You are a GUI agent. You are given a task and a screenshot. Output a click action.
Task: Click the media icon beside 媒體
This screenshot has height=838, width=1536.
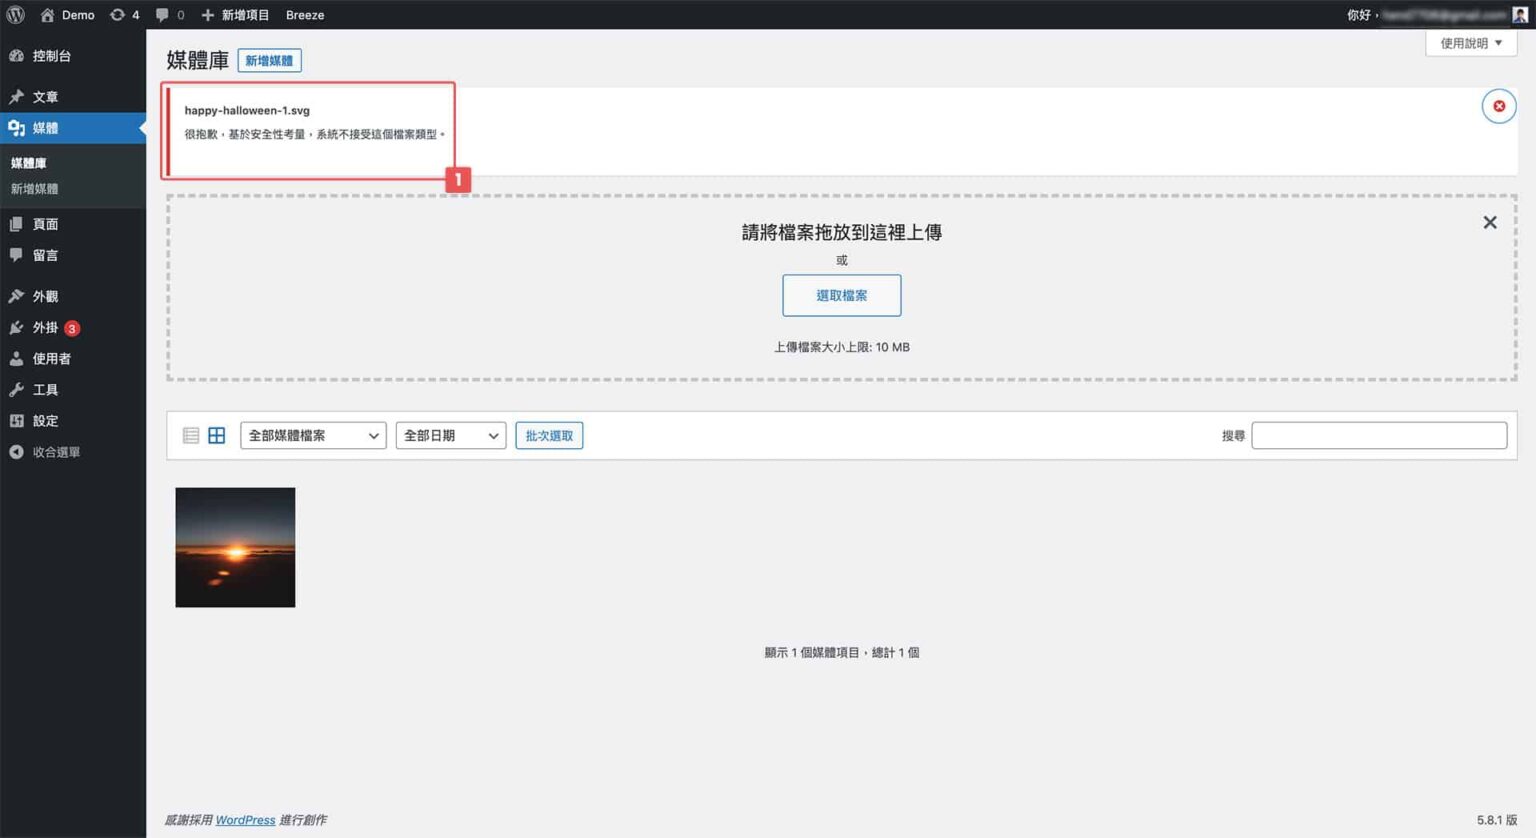(x=16, y=128)
